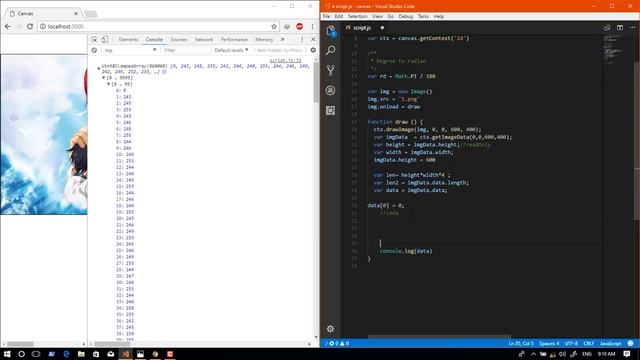
Task: Open Task View on taskbar
Action: click(x=36, y=354)
